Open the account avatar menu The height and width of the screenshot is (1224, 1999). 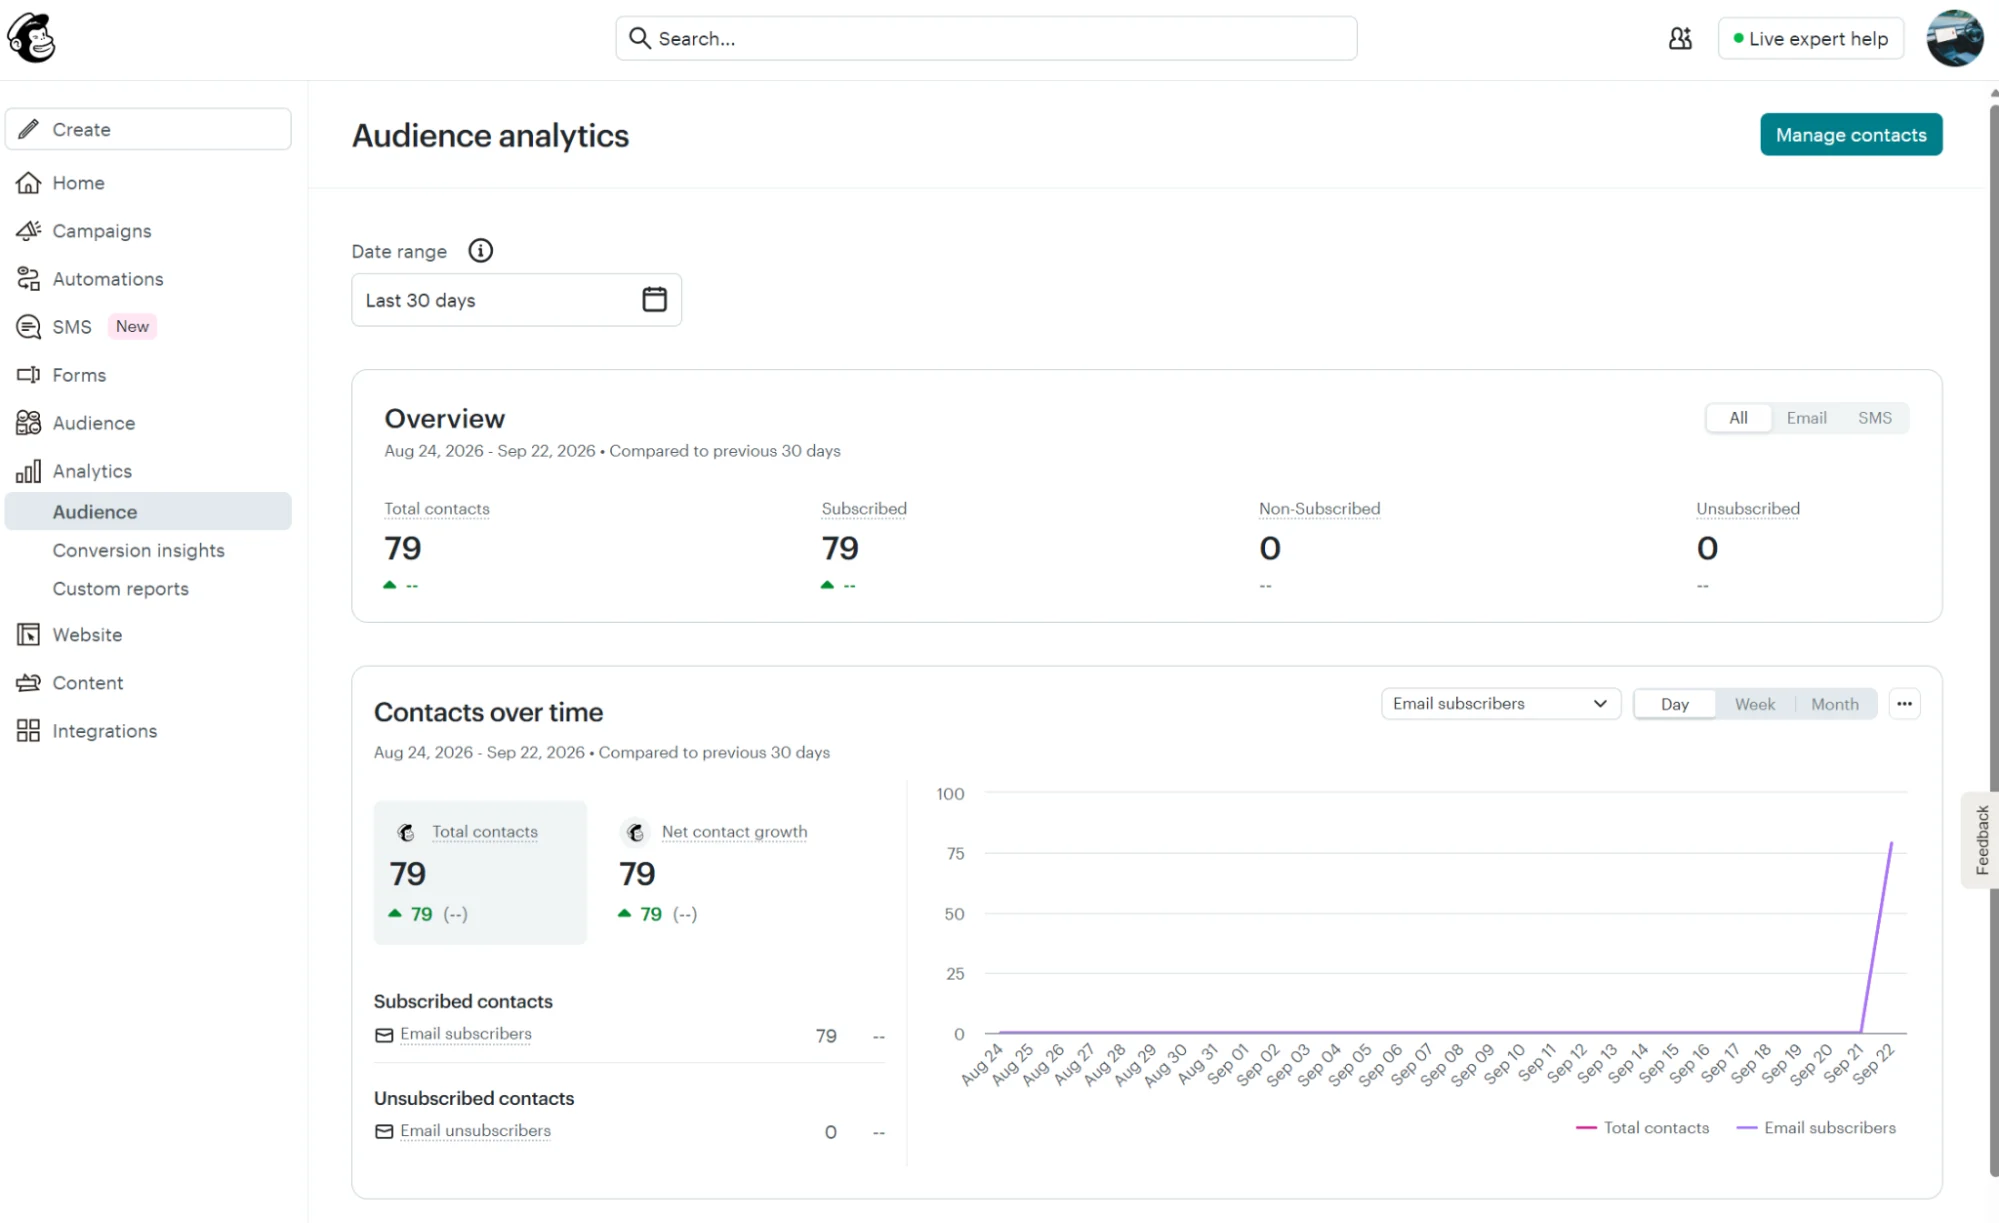[x=1954, y=38]
